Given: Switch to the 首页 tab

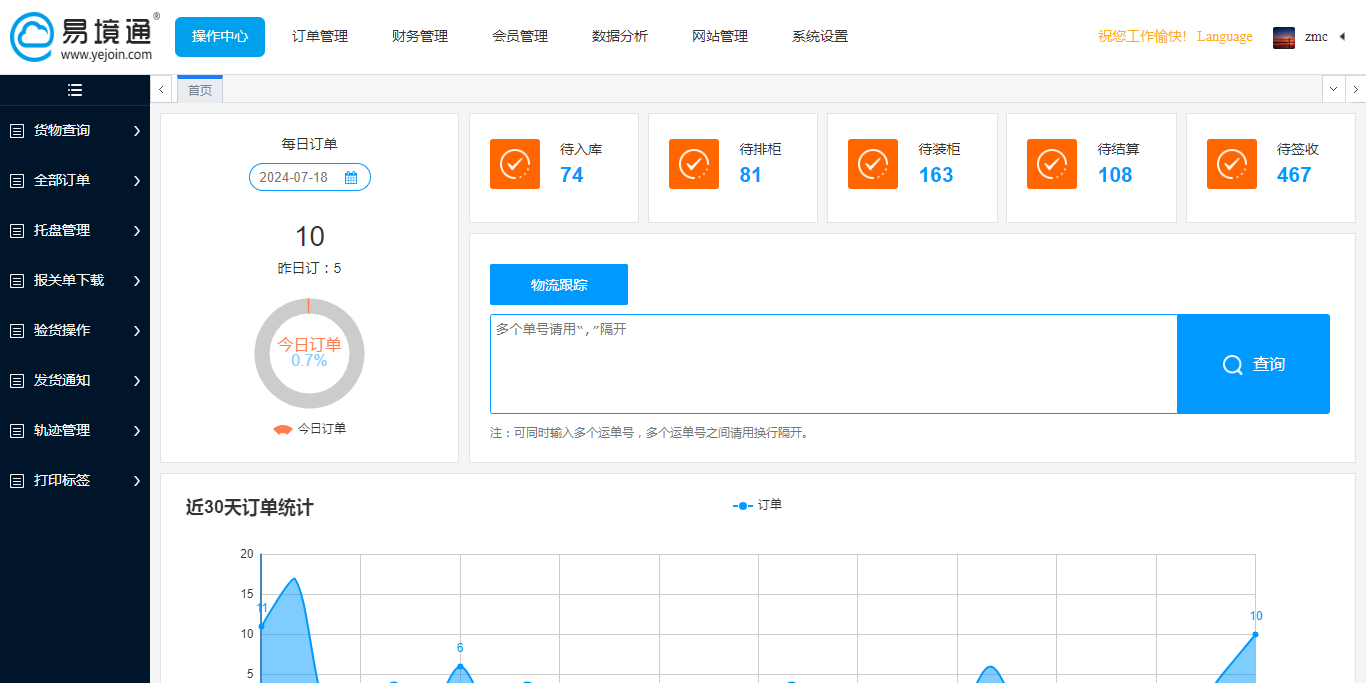Looking at the screenshot, I should [200, 90].
